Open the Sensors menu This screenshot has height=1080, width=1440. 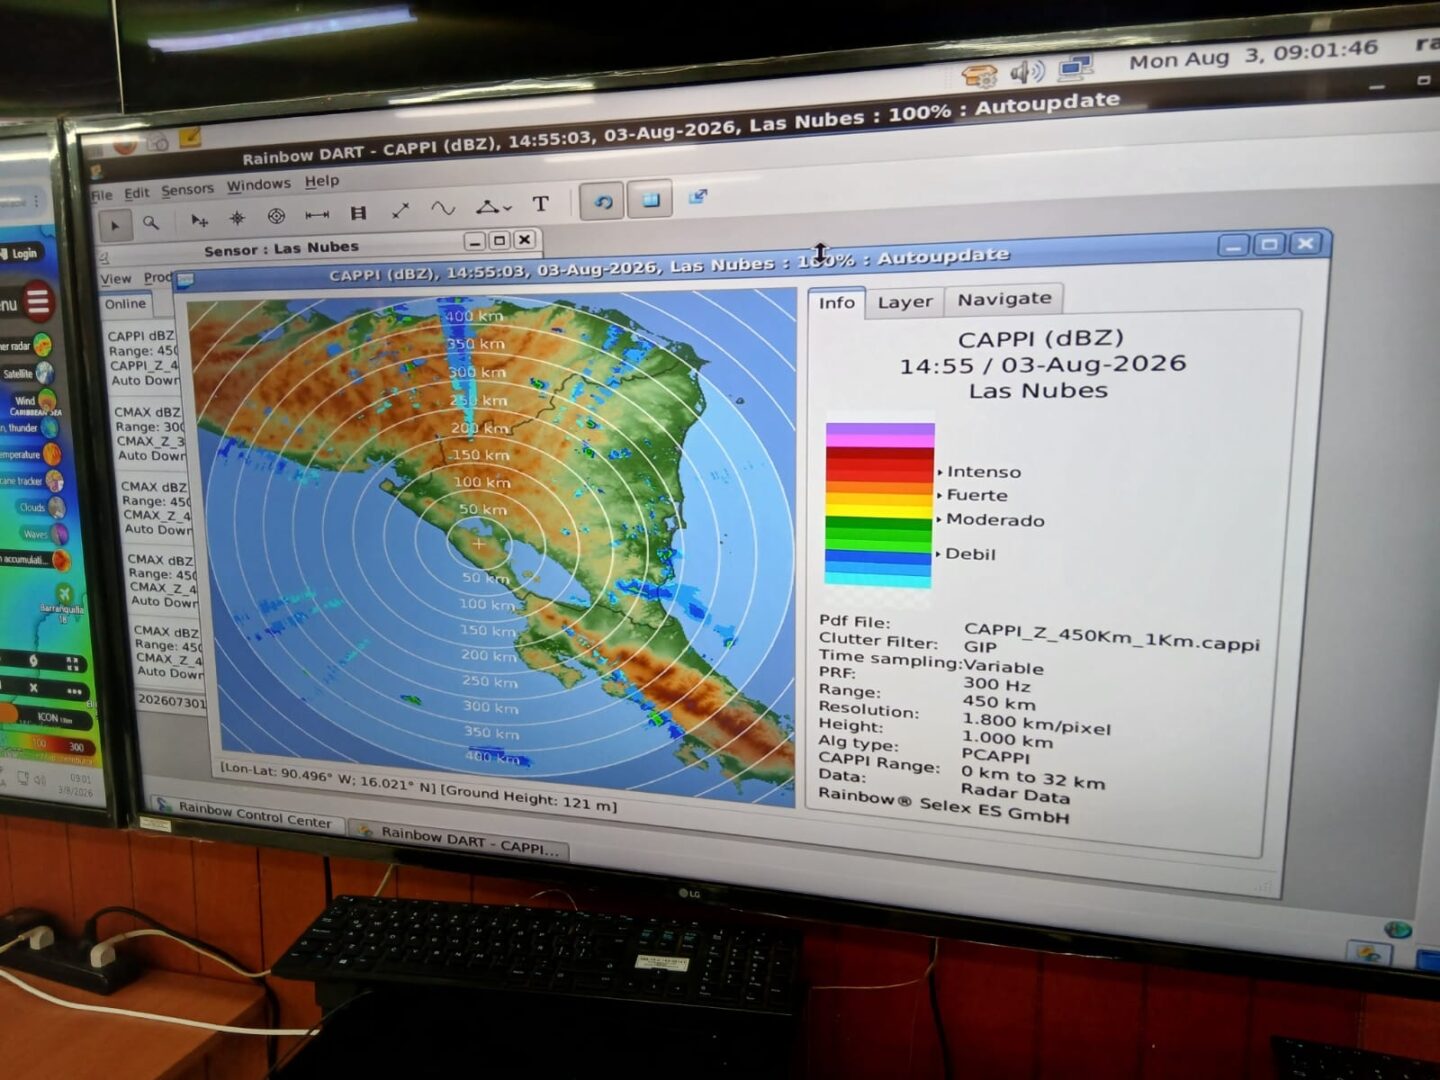point(187,189)
